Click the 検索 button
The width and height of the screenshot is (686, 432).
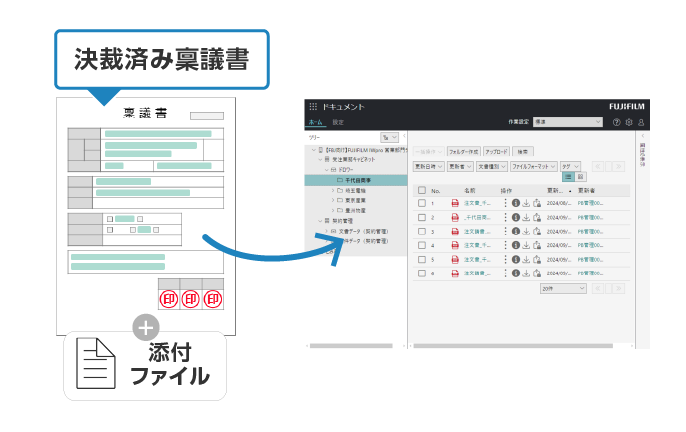click(522, 151)
